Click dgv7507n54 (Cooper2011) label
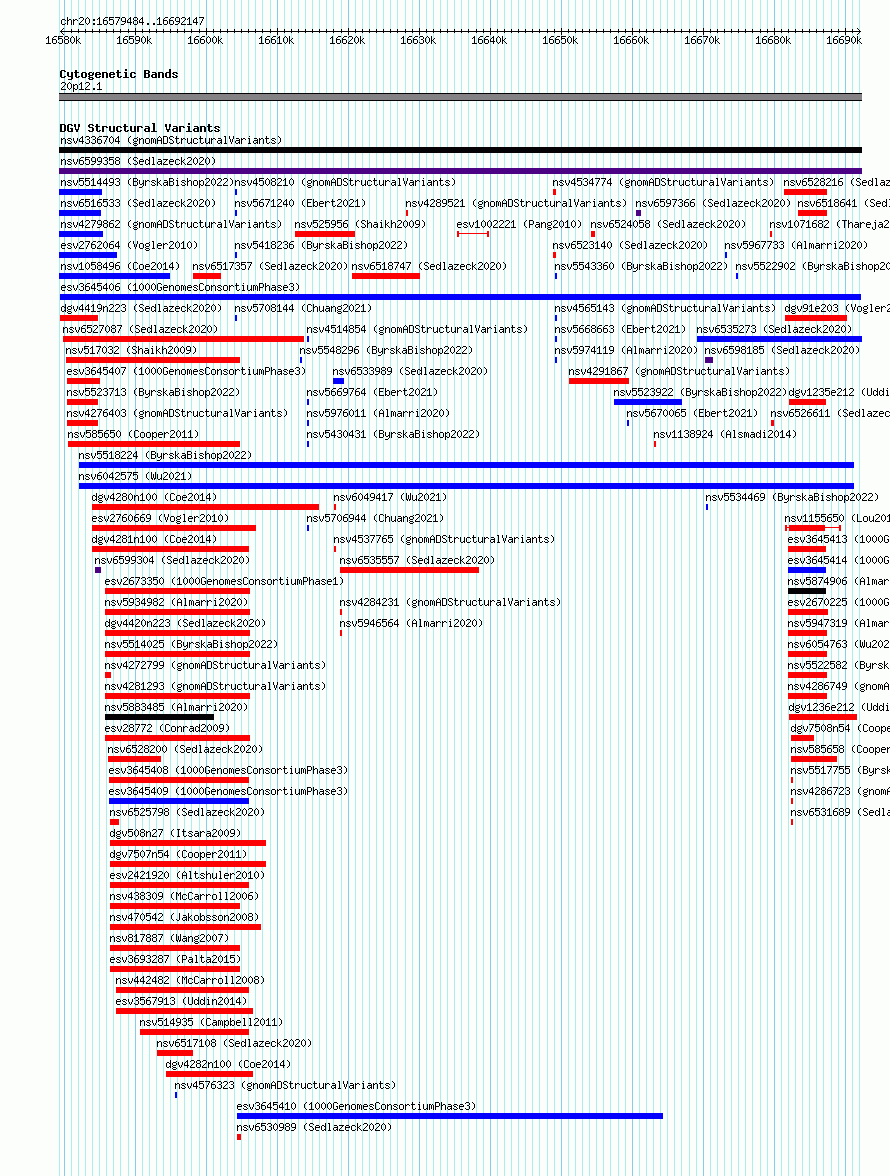 click(178, 854)
